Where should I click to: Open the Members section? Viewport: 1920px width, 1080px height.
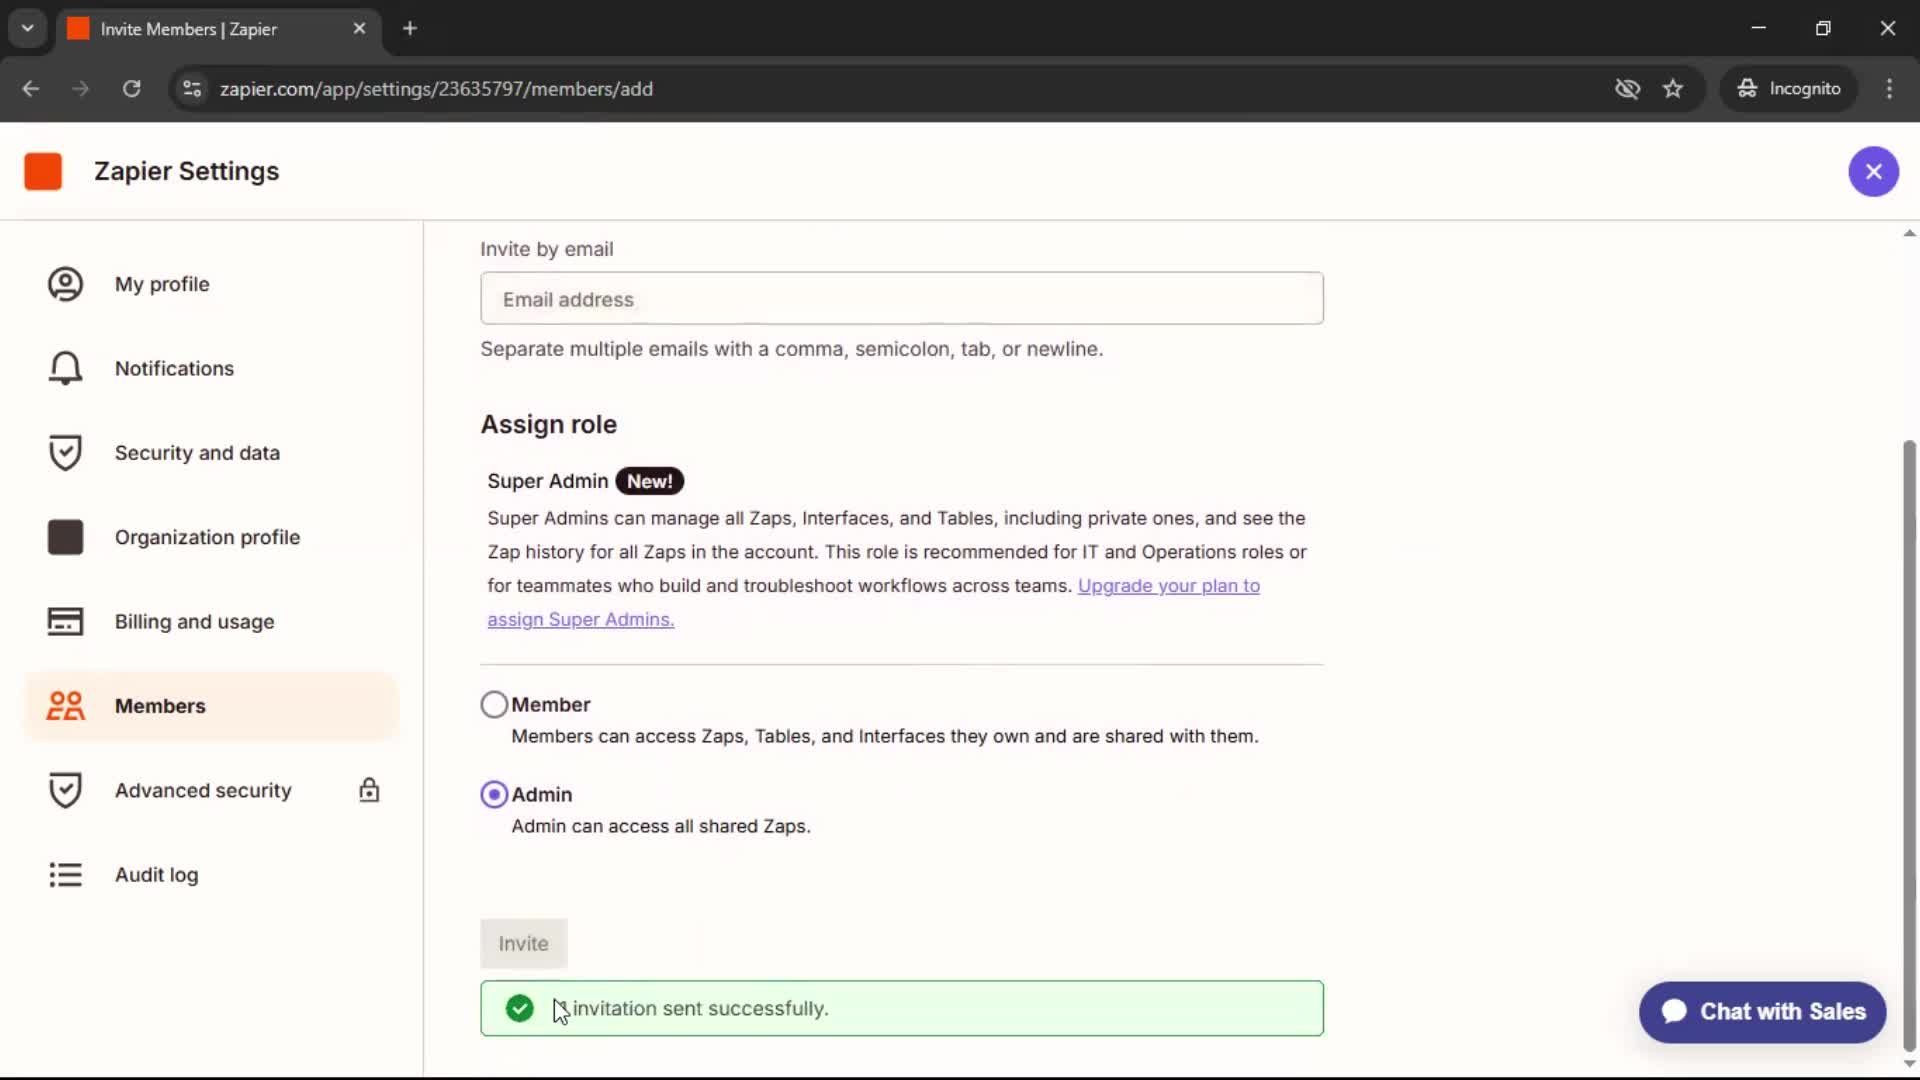[210, 706]
